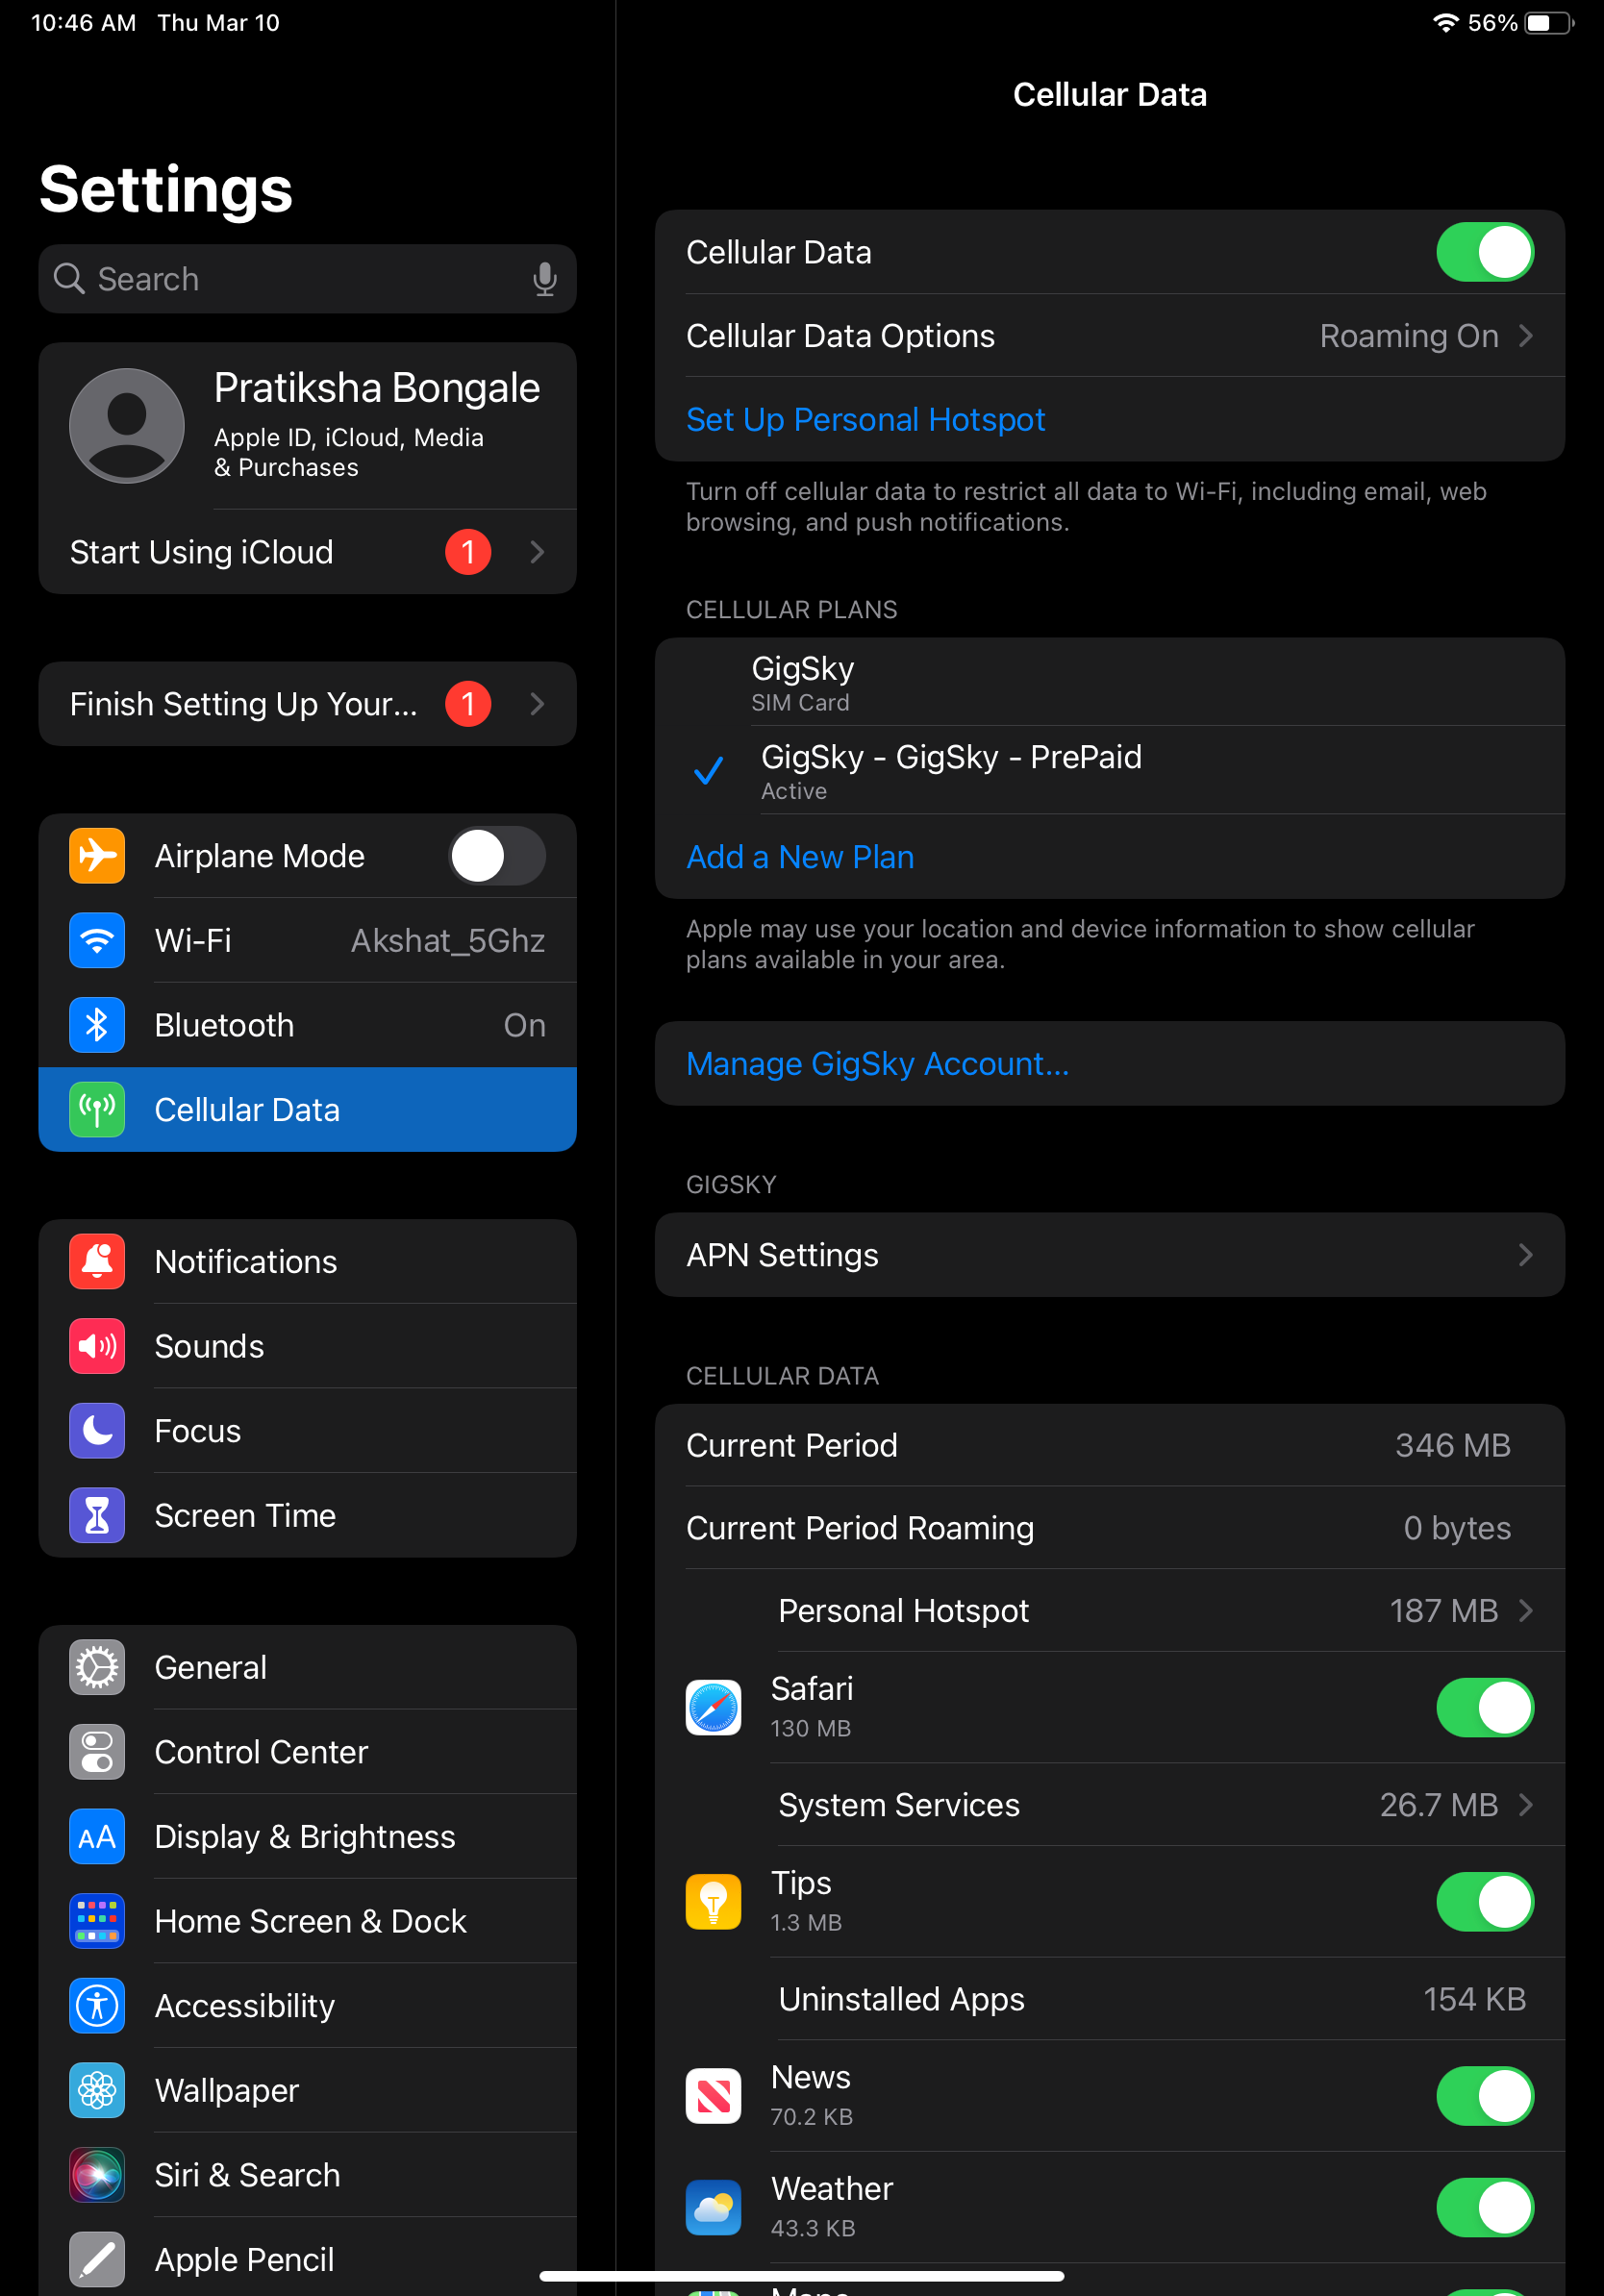Tap the General gear icon
This screenshot has width=1604, height=2296.
[x=97, y=1667]
